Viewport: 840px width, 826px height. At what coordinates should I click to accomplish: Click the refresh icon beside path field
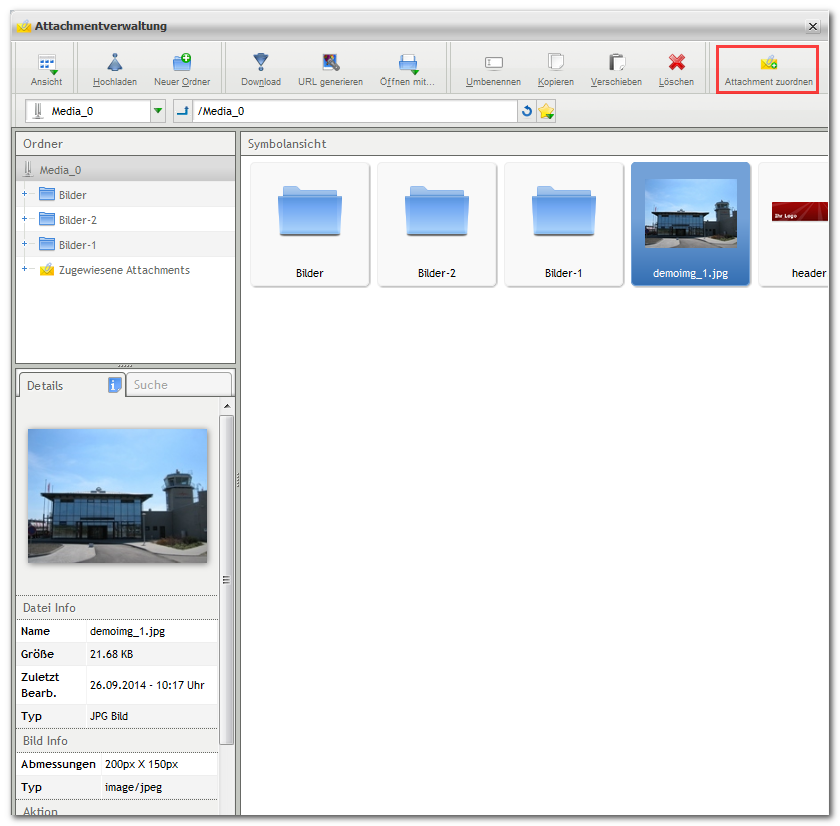coord(527,111)
